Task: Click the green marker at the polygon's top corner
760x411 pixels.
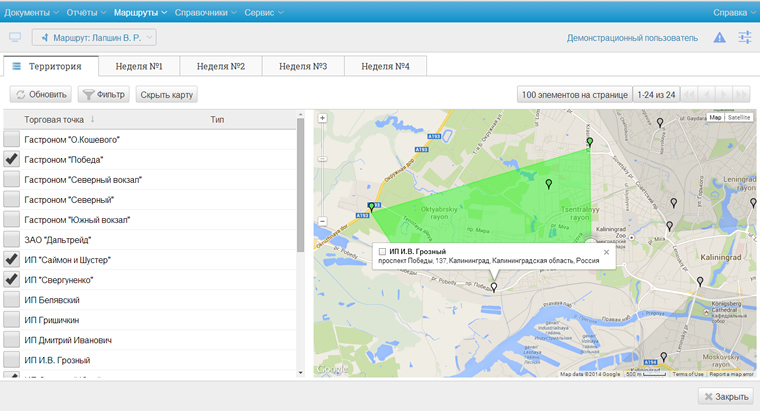Action: [x=589, y=142]
